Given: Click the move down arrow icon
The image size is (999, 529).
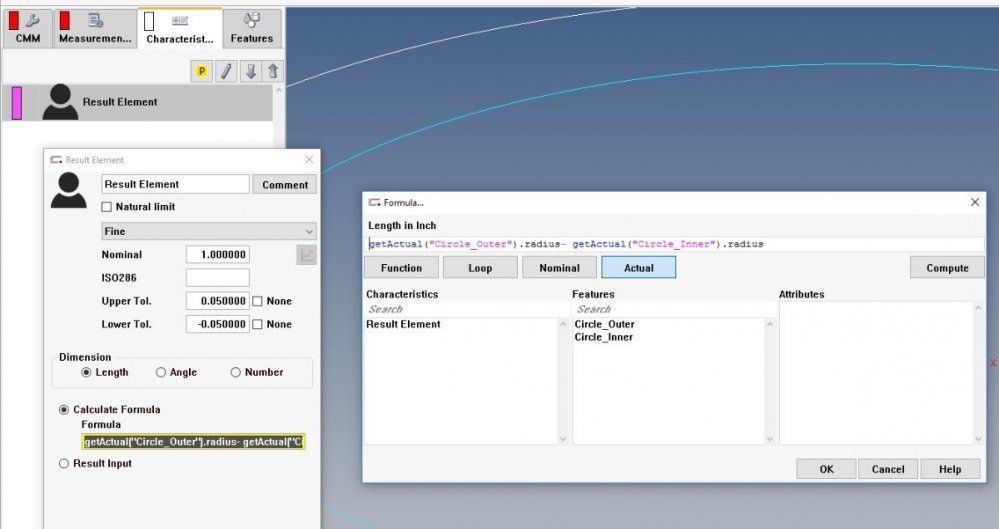Looking at the screenshot, I should pos(250,71).
